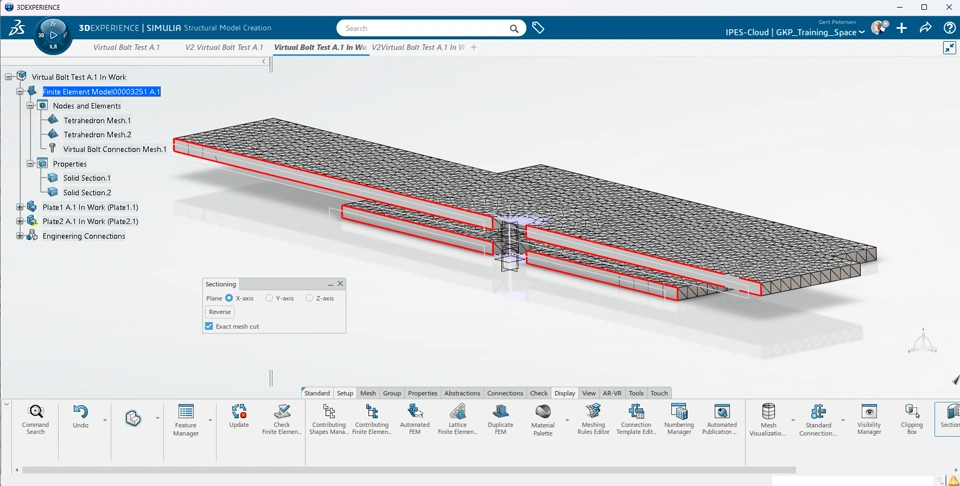Collapse Finite Element Model node
This screenshot has height=486, width=960.
click(x=20, y=91)
